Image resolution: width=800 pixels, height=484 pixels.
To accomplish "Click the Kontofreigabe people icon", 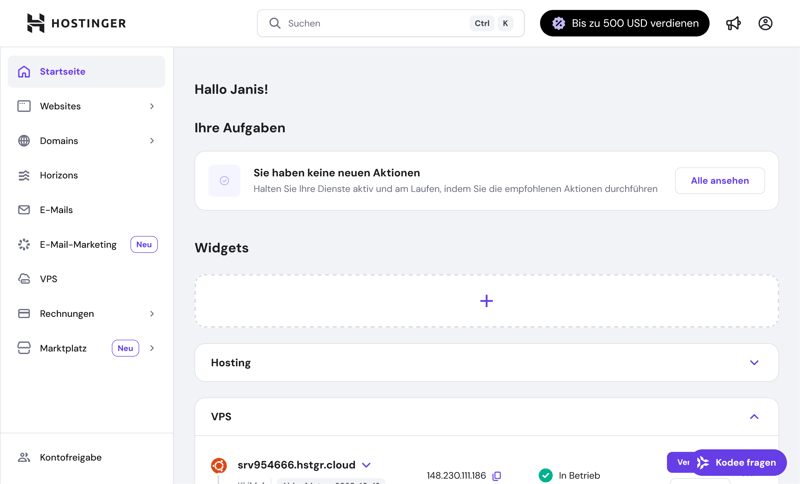I will coord(24,457).
